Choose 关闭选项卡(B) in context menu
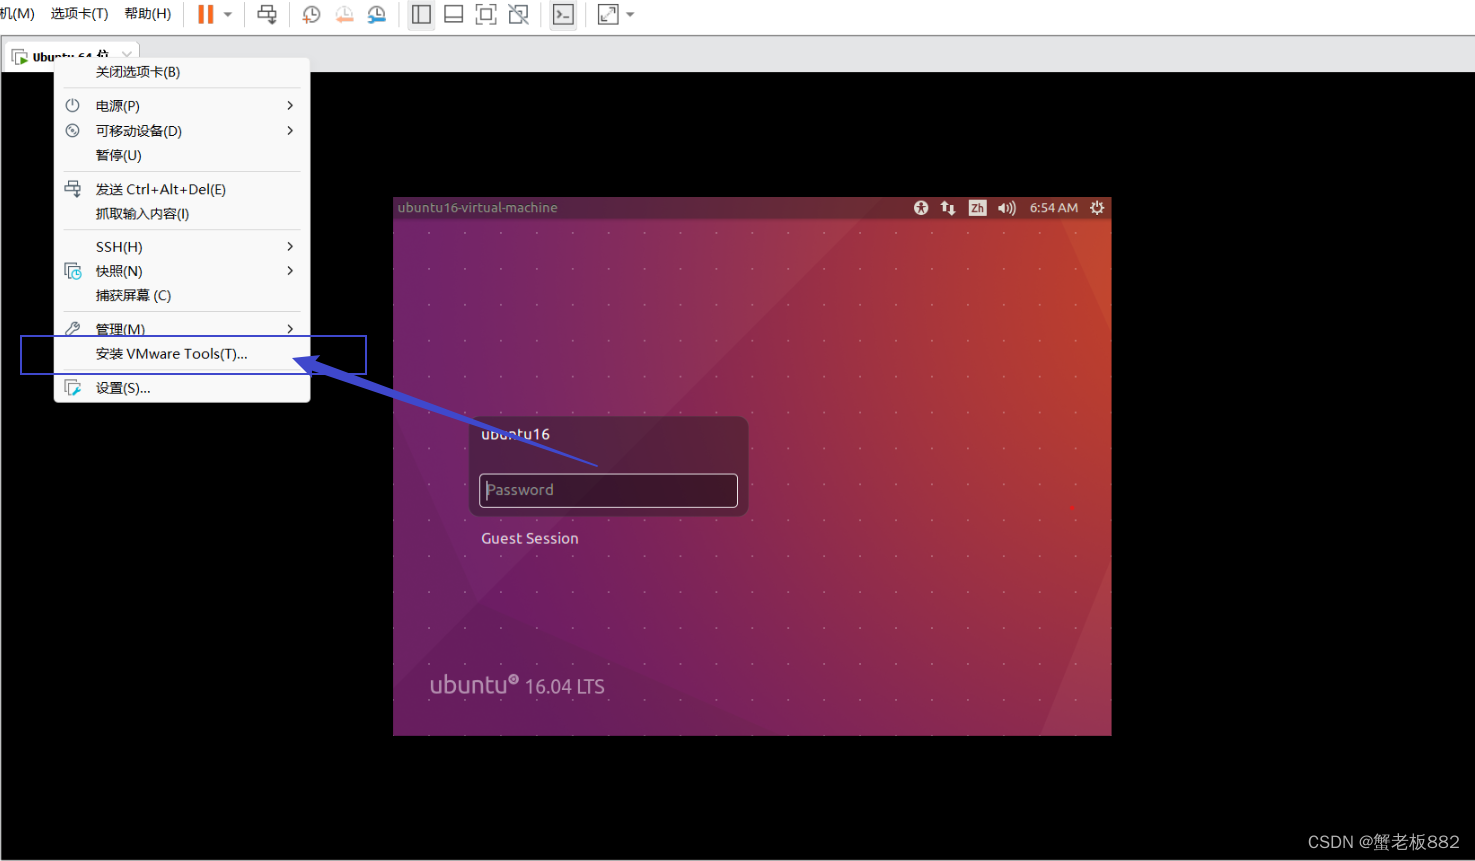 [182, 72]
